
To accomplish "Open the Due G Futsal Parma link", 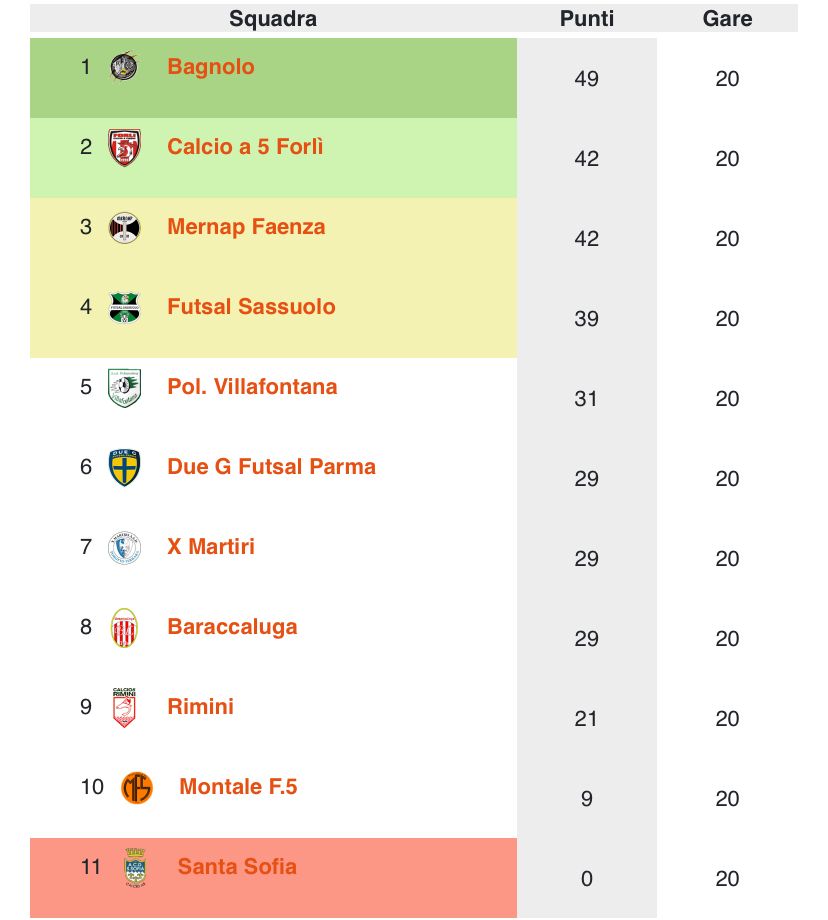I will click(x=271, y=467).
